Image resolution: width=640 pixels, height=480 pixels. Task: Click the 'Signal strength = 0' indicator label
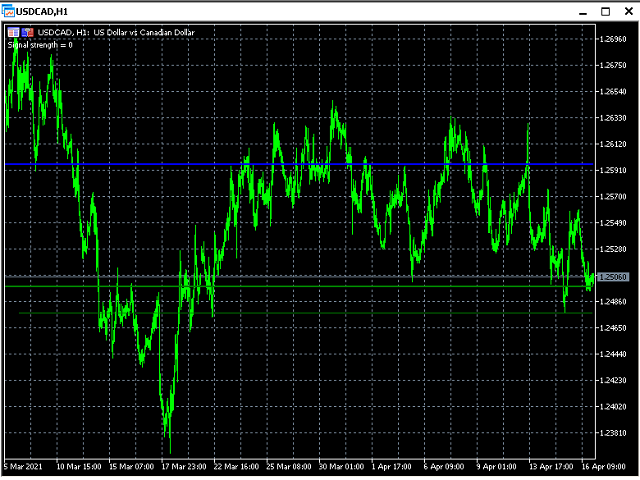[40, 45]
